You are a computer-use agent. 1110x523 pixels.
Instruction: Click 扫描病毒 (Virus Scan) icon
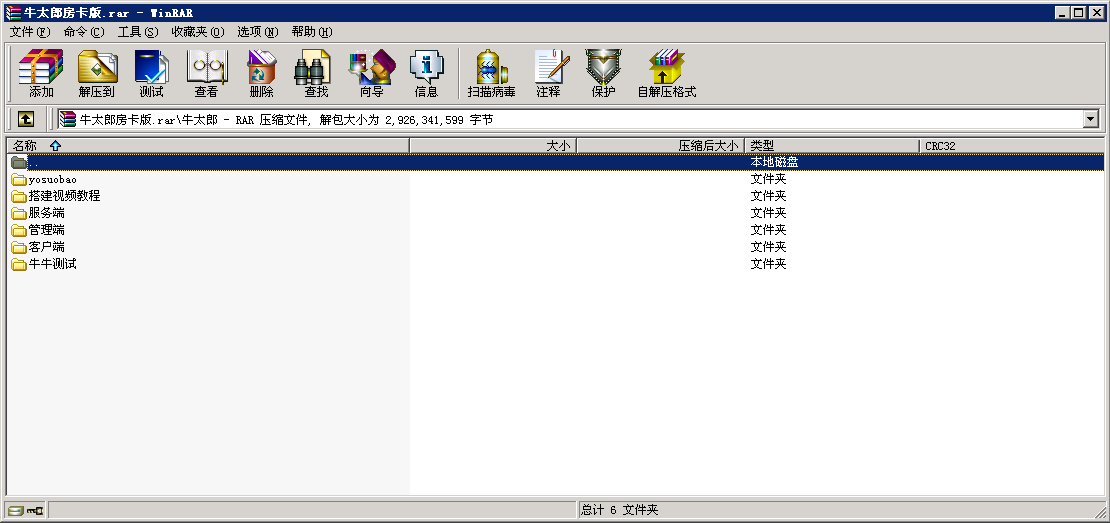click(x=491, y=73)
